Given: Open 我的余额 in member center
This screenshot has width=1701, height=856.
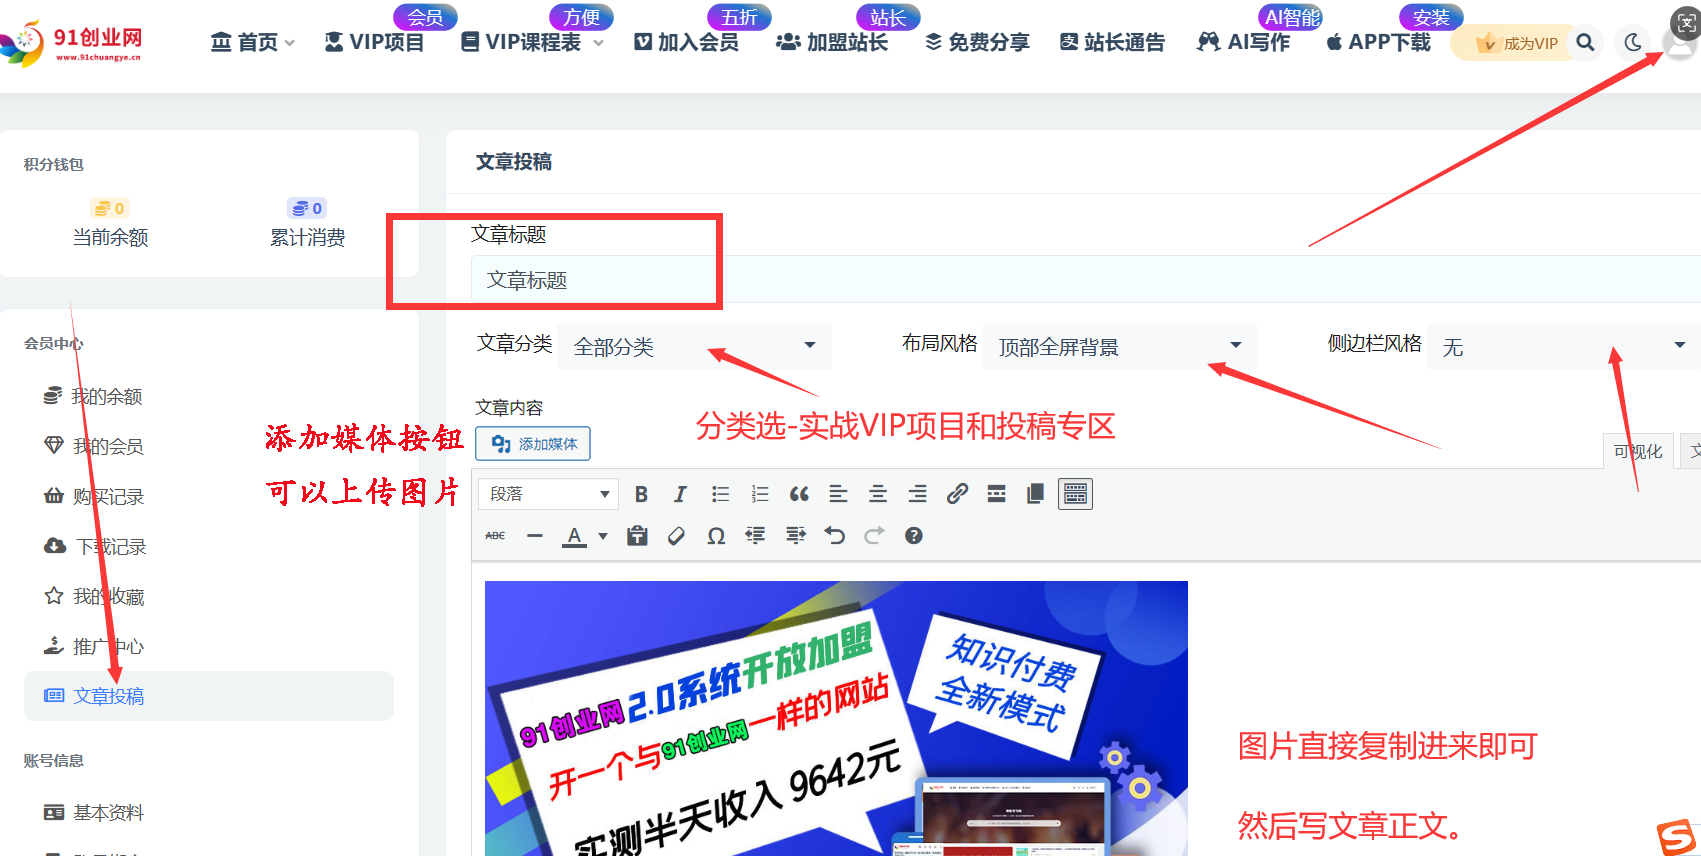Looking at the screenshot, I should tap(93, 396).
